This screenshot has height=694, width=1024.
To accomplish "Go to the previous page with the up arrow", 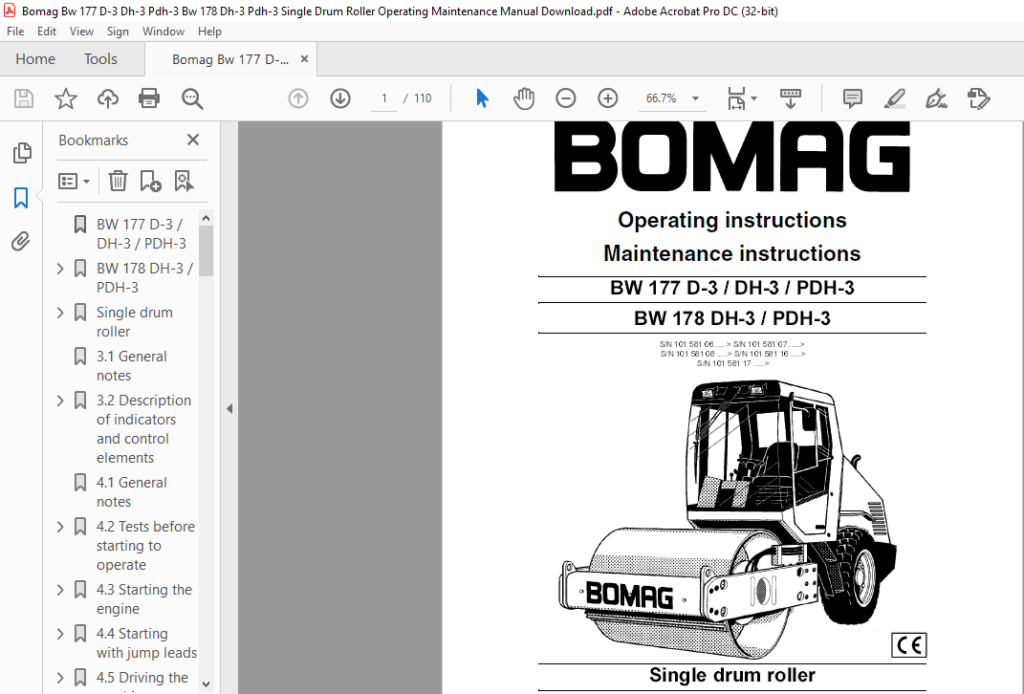I will pyautogui.click(x=298, y=99).
